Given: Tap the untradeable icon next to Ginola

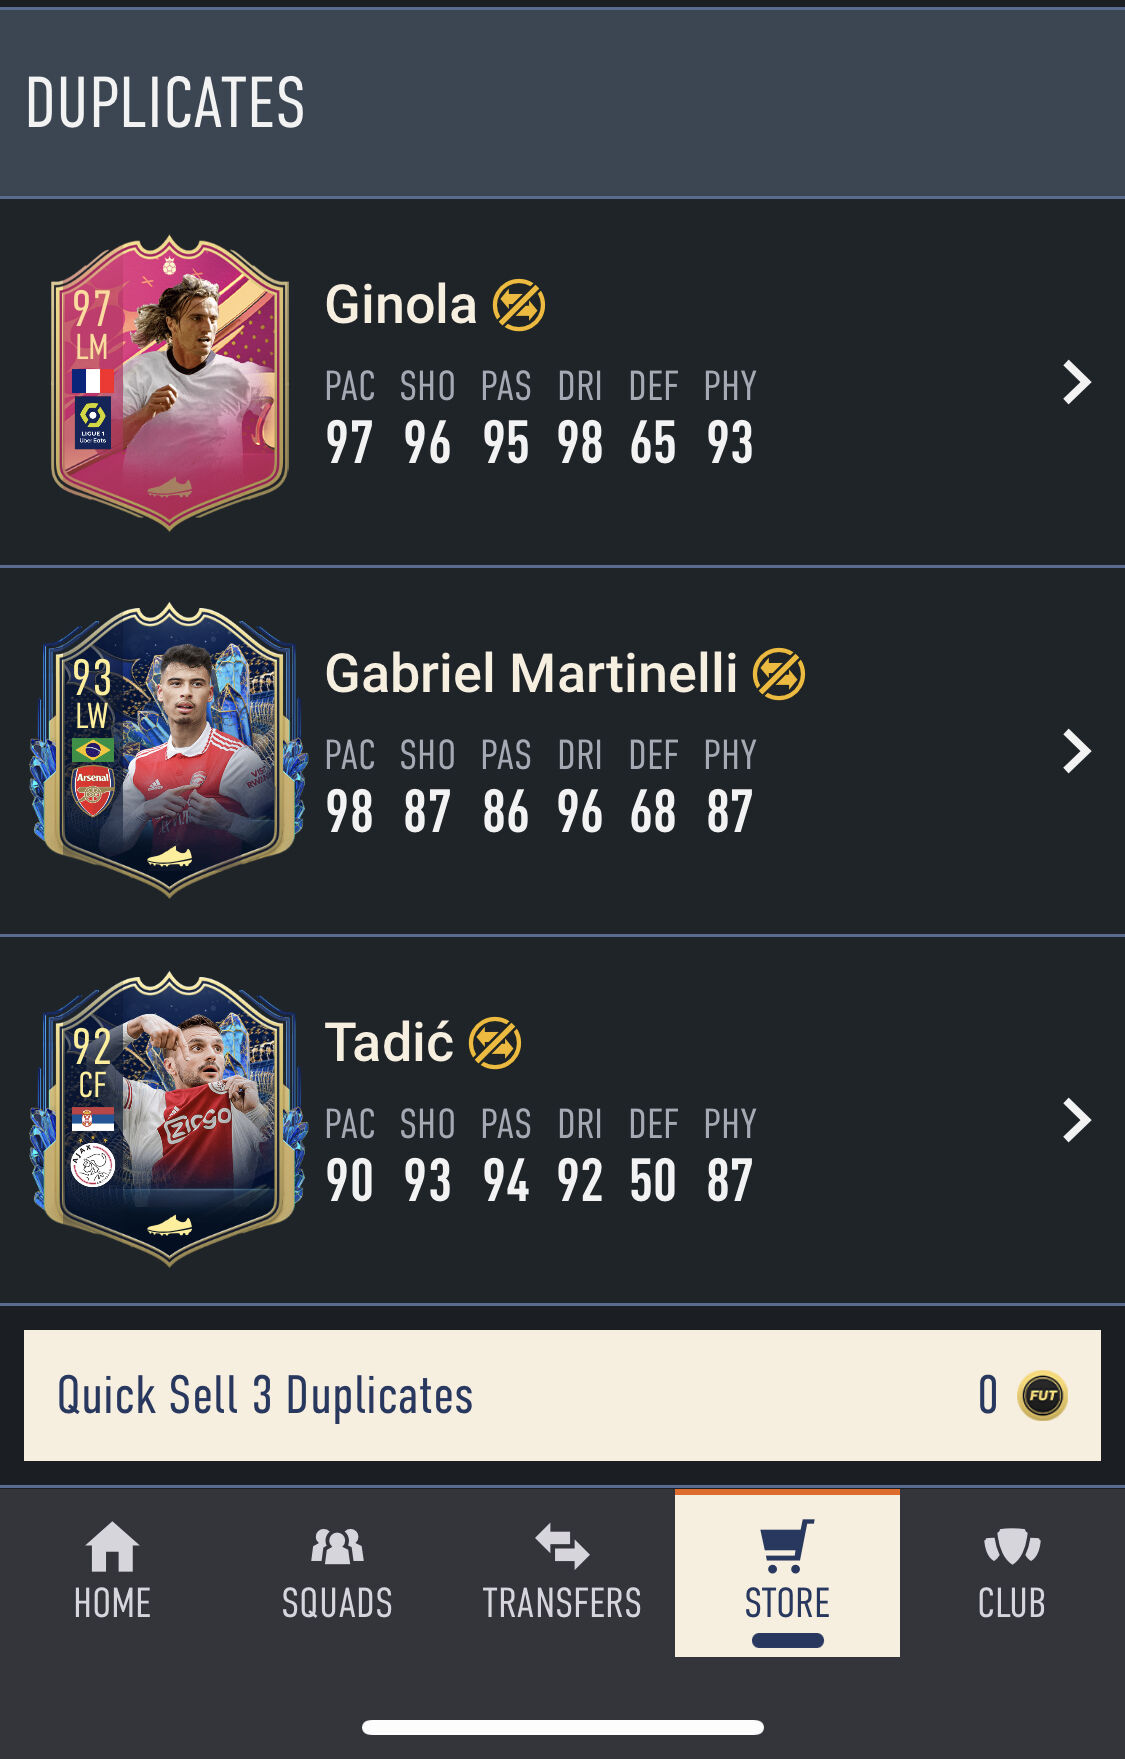Looking at the screenshot, I should 519,305.
